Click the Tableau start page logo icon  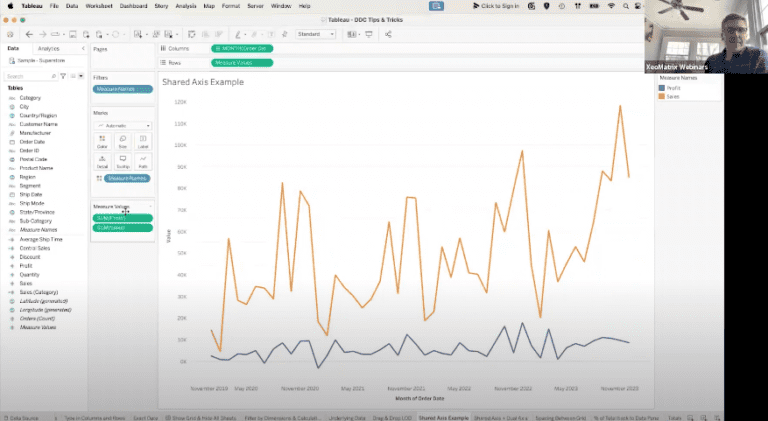[10, 34]
